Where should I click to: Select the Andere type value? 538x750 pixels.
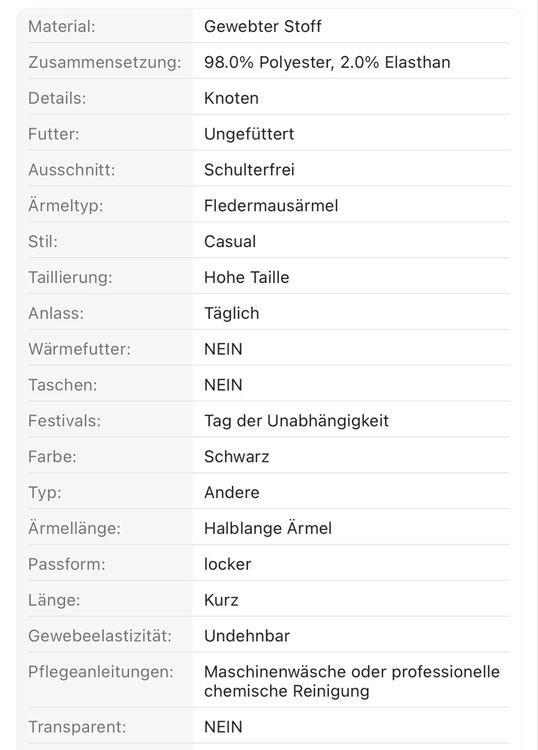[232, 493]
